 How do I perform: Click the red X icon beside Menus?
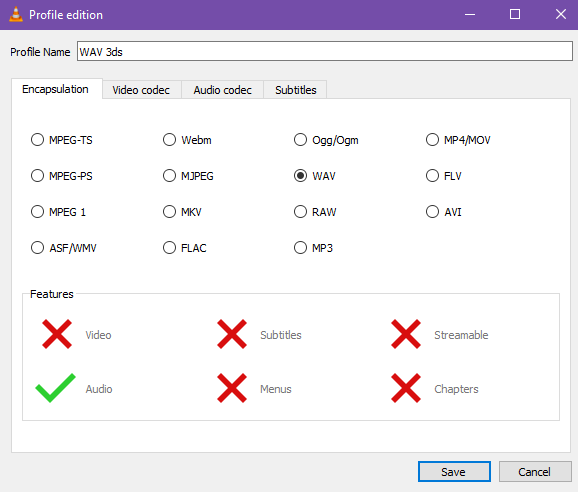coord(232,388)
